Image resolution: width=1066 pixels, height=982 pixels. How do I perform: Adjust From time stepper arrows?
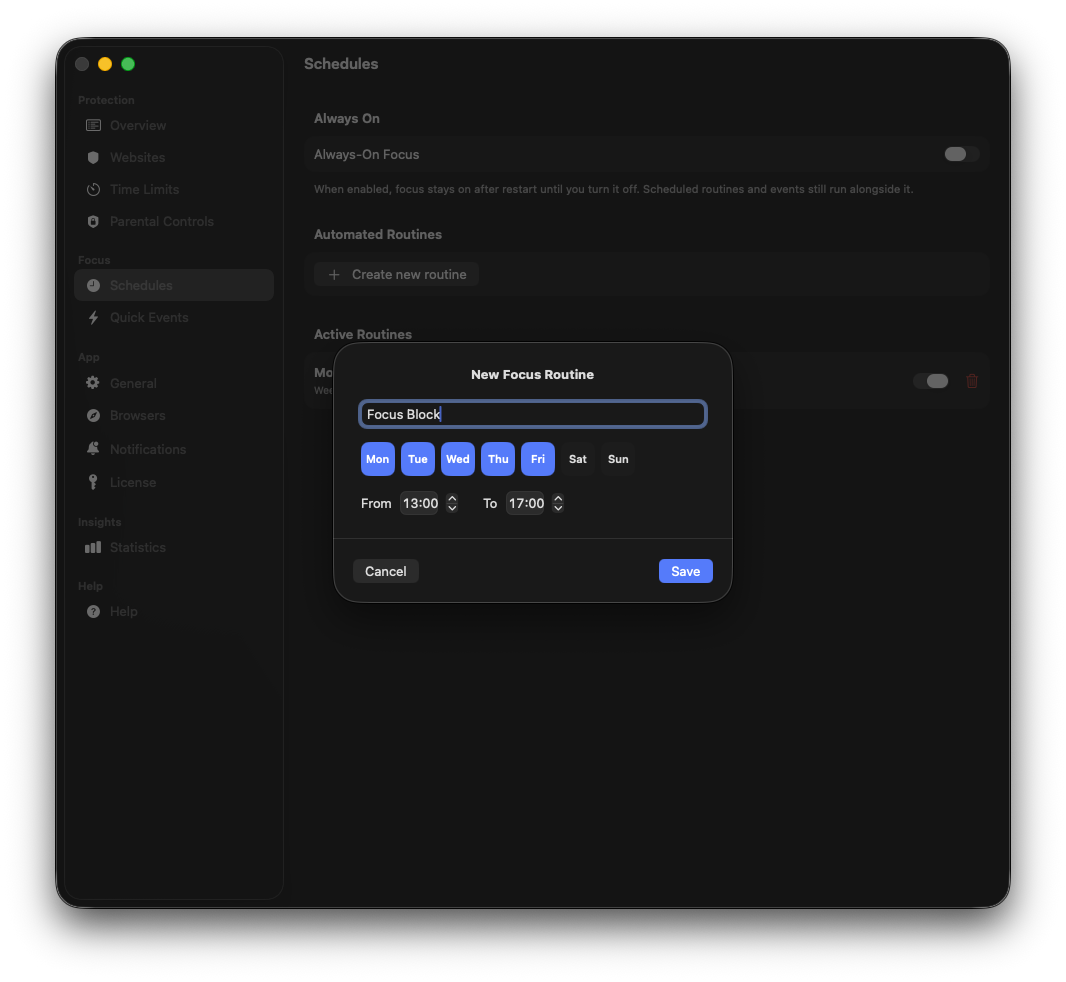tap(452, 503)
